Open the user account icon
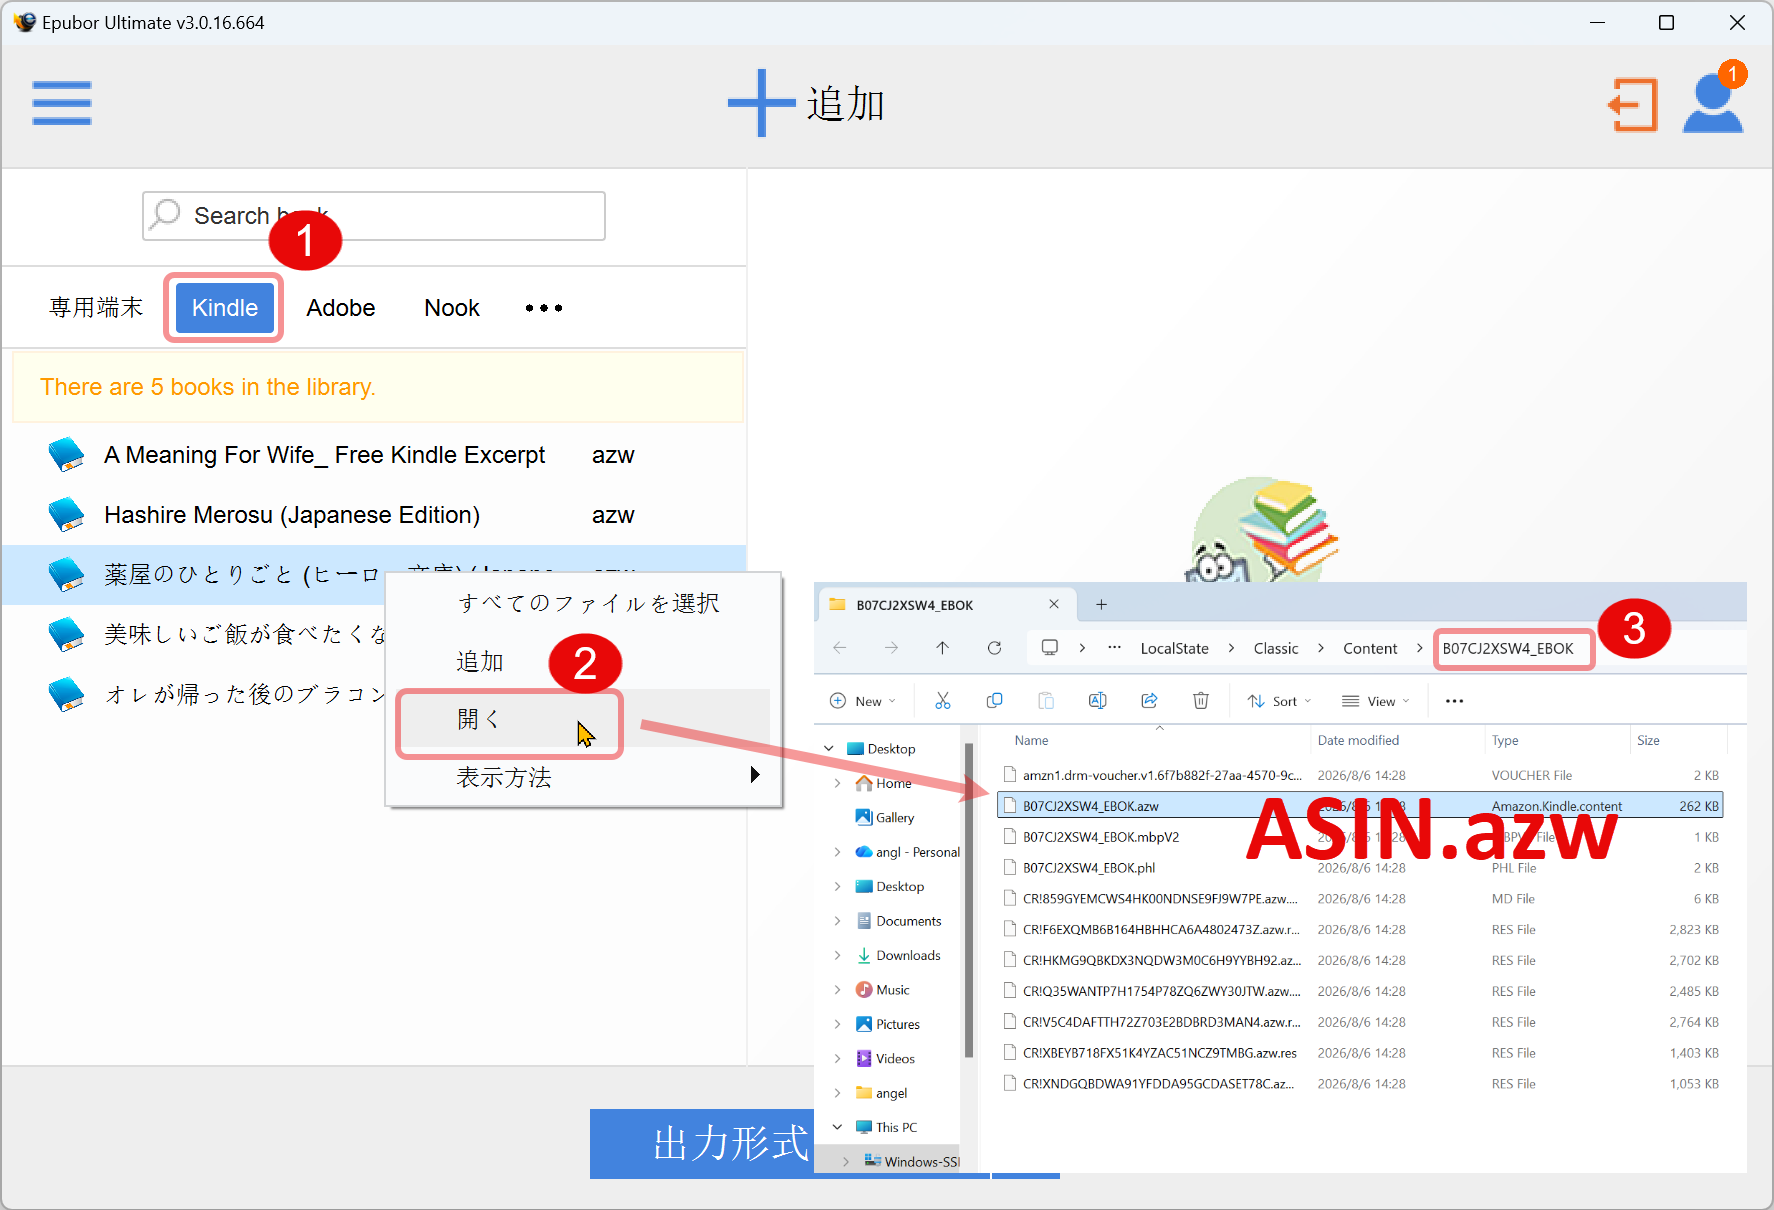This screenshot has height=1210, width=1774. click(x=1713, y=104)
